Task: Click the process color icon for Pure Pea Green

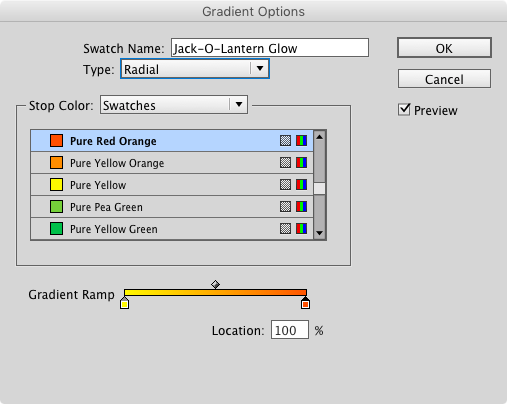Action: click(x=285, y=207)
